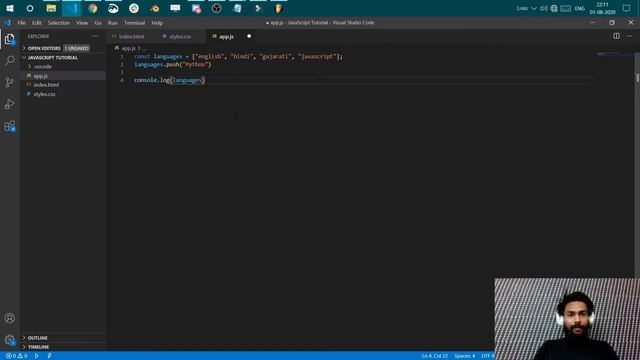The image size is (640, 360).
Task: Open the Extensions view
Action: coord(9,126)
